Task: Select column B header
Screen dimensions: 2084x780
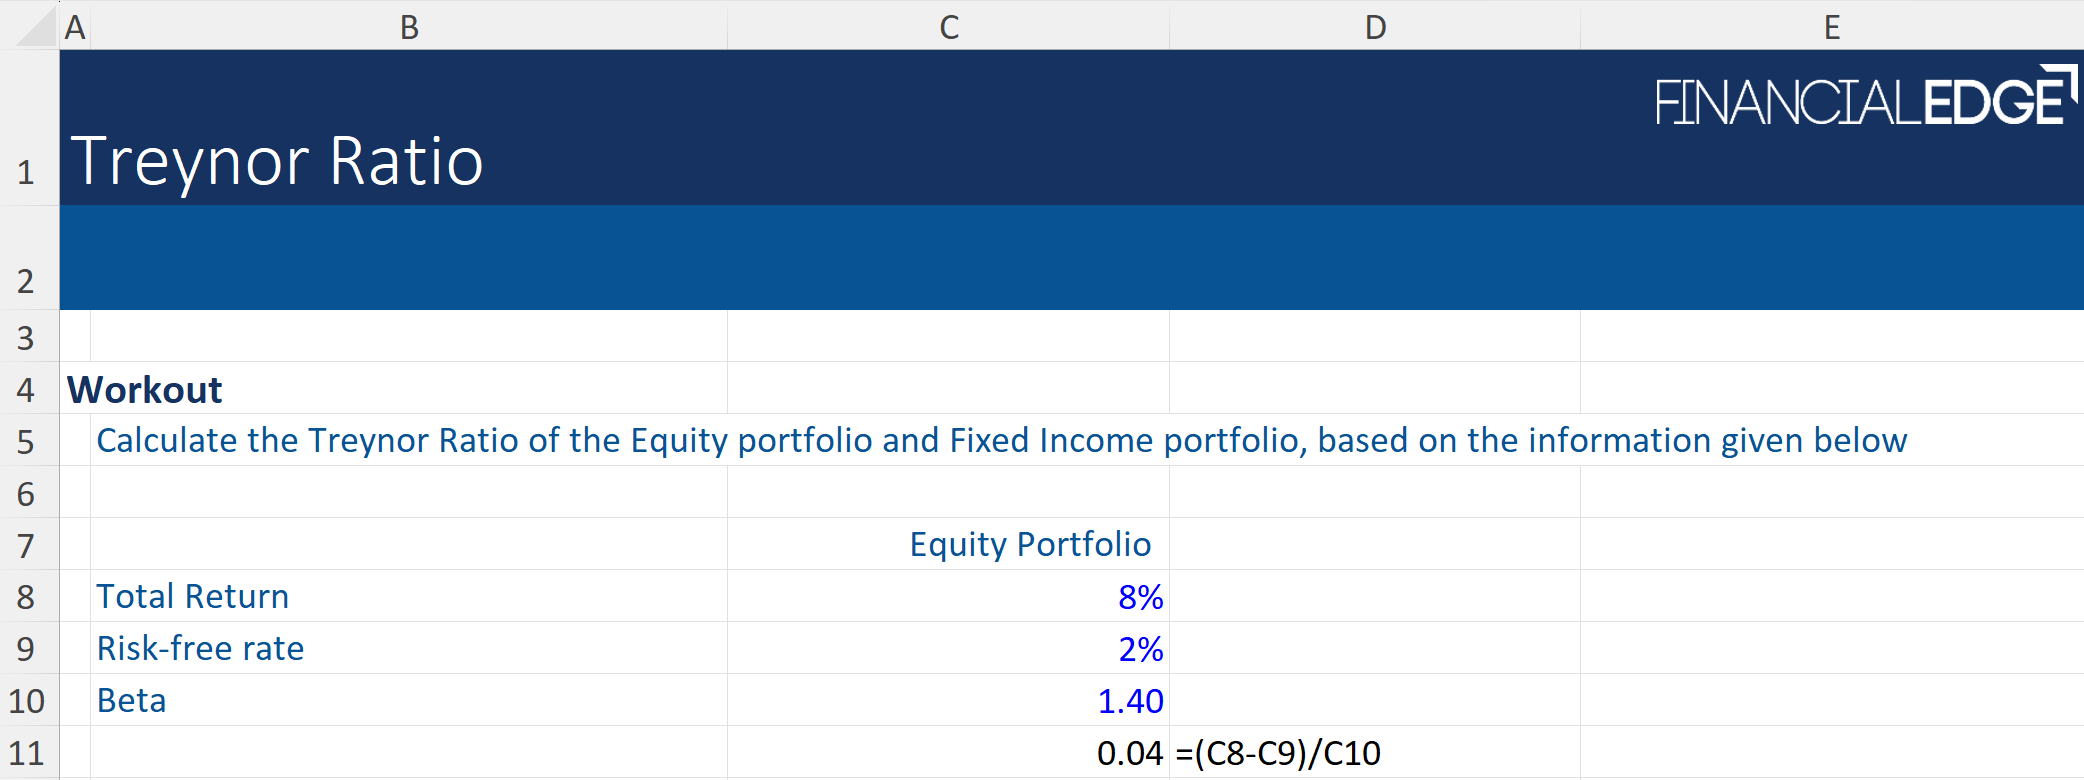Action: 408,27
